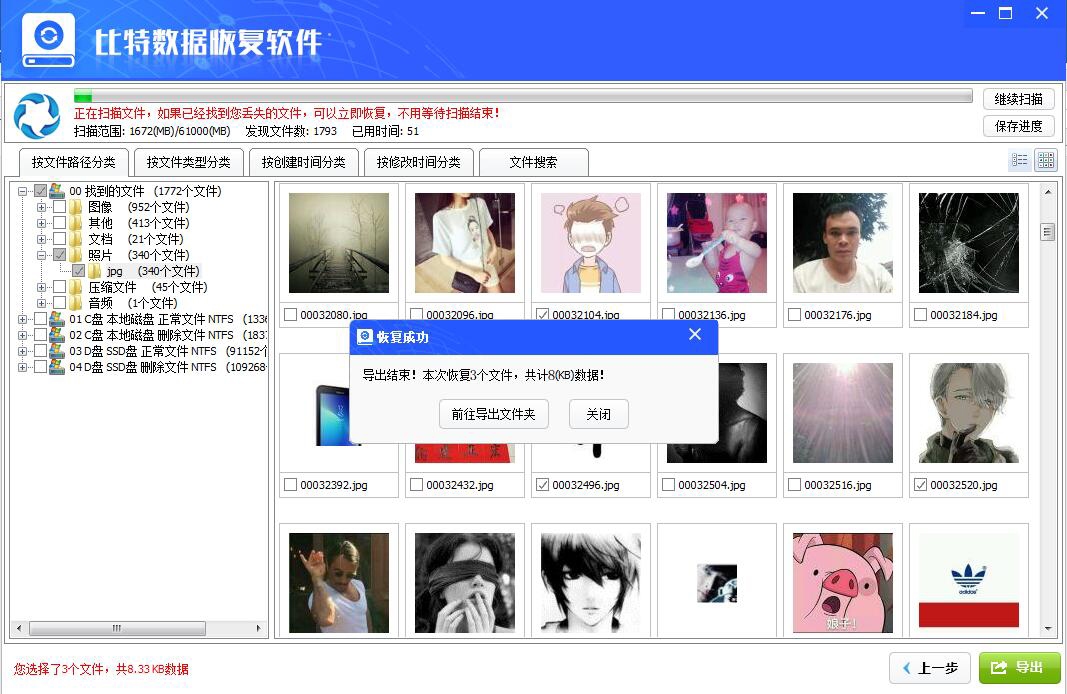Expand the 图像 tree node
The image size is (1067, 694).
coord(42,207)
